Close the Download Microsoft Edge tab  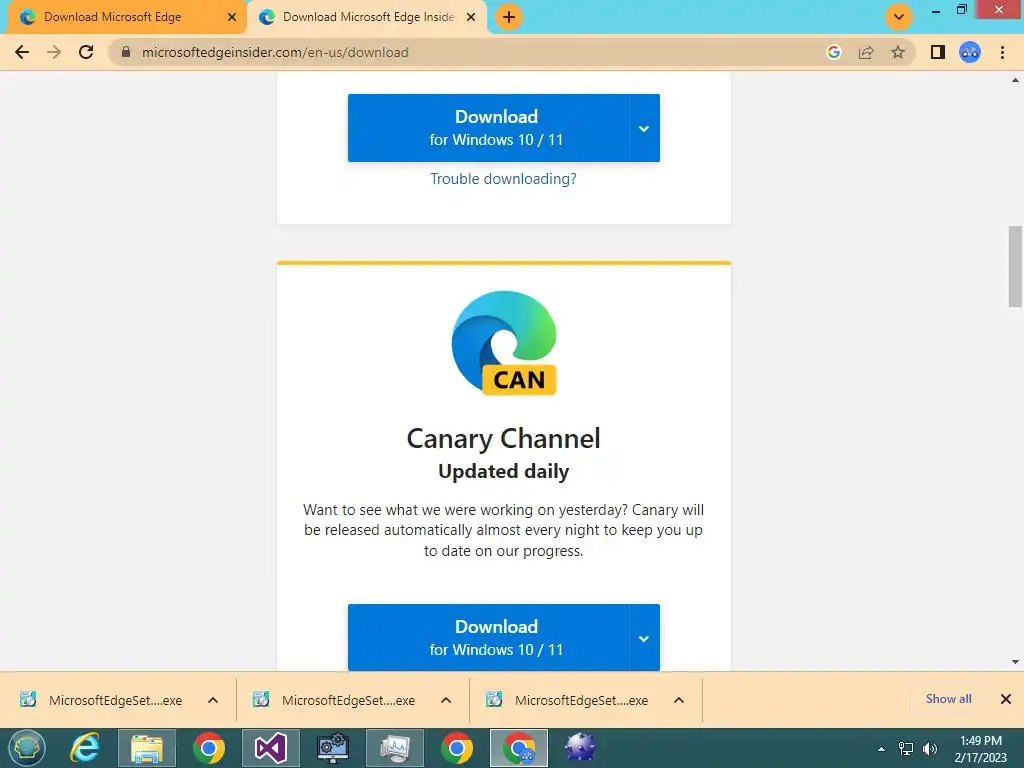[x=232, y=17]
